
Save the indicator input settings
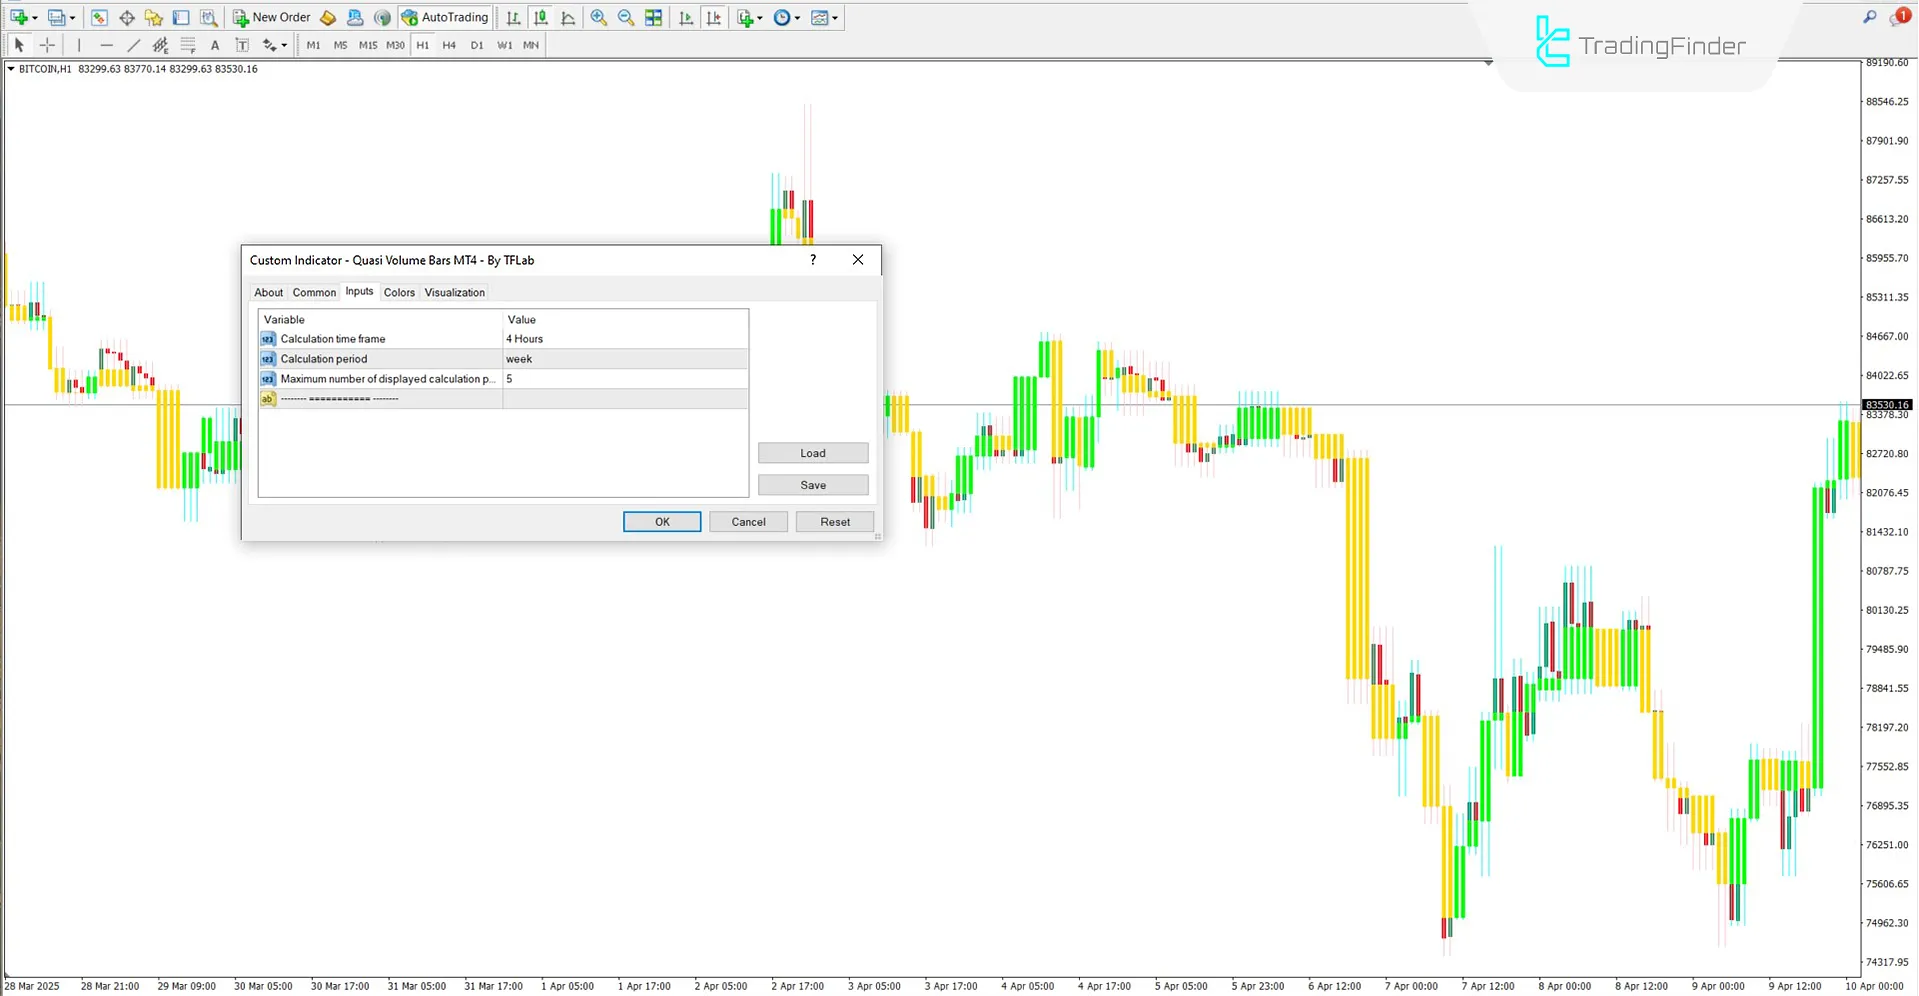pyautogui.click(x=812, y=485)
